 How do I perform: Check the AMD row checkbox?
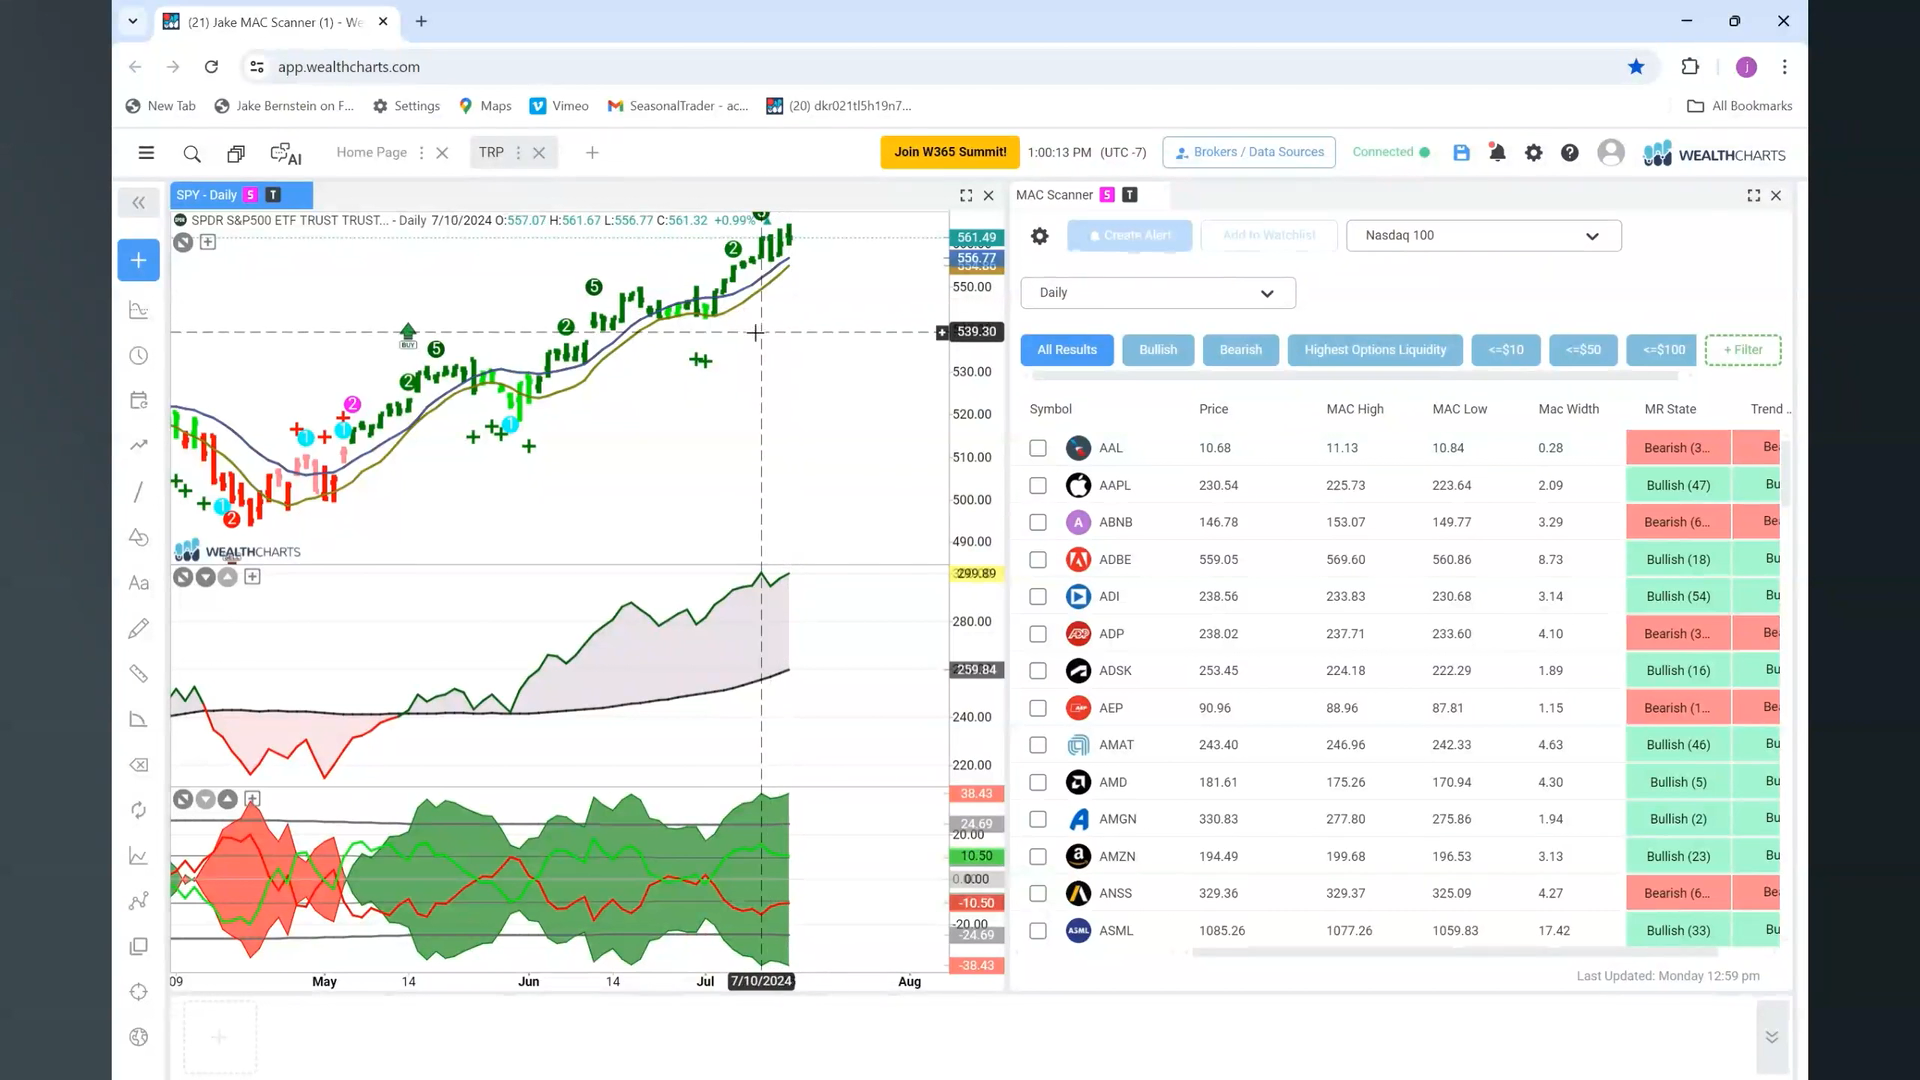click(1038, 783)
